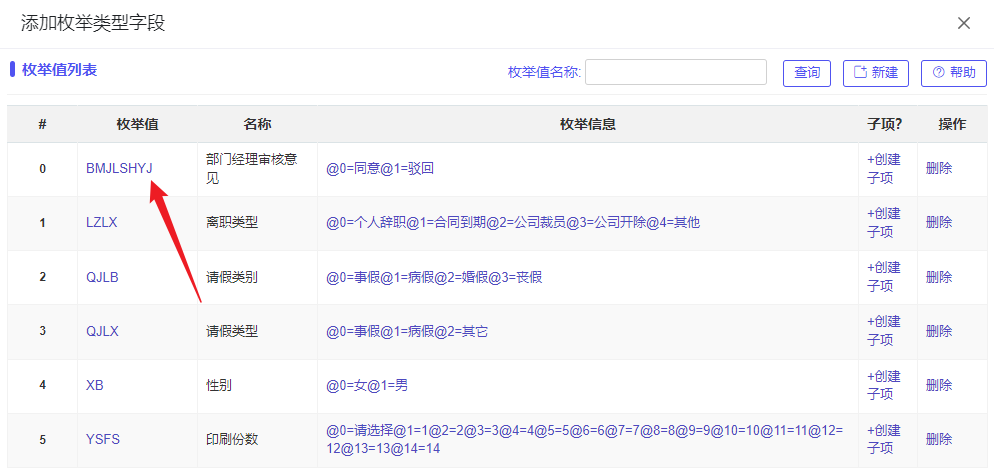Delete the 请假类型 QJLX row

point(939,331)
